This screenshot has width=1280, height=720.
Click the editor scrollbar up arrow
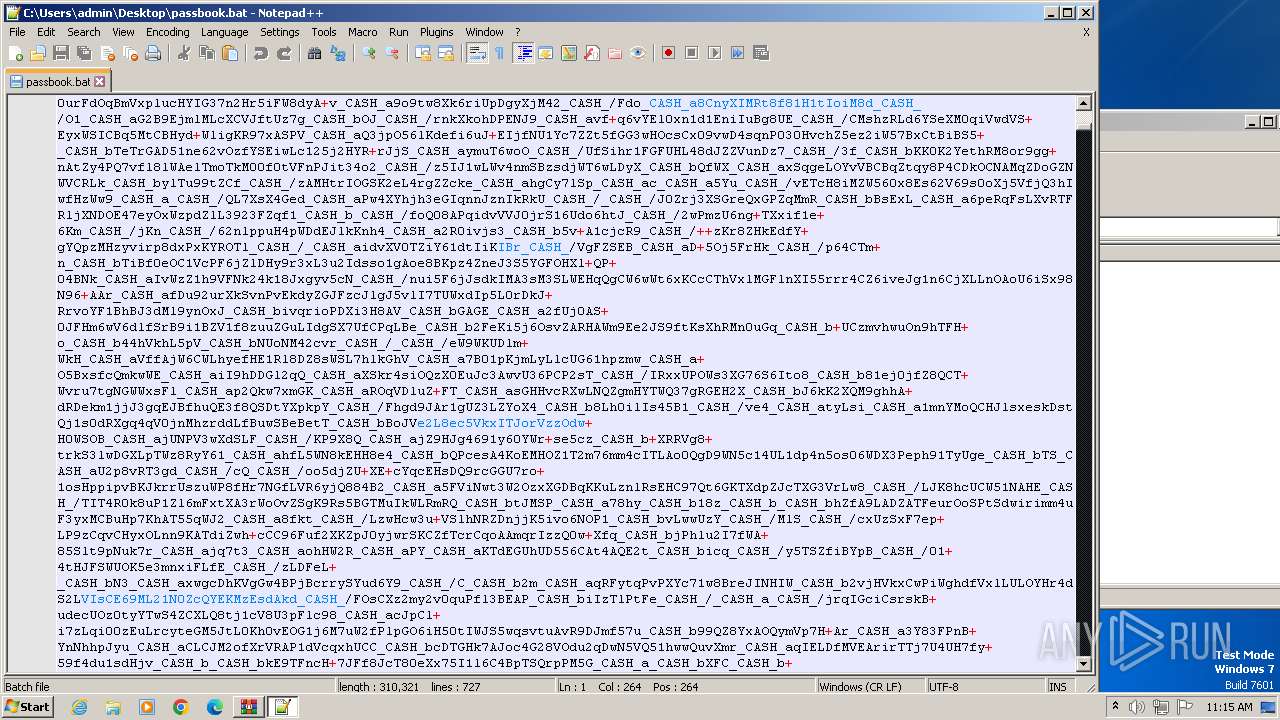coord(1084,103)
